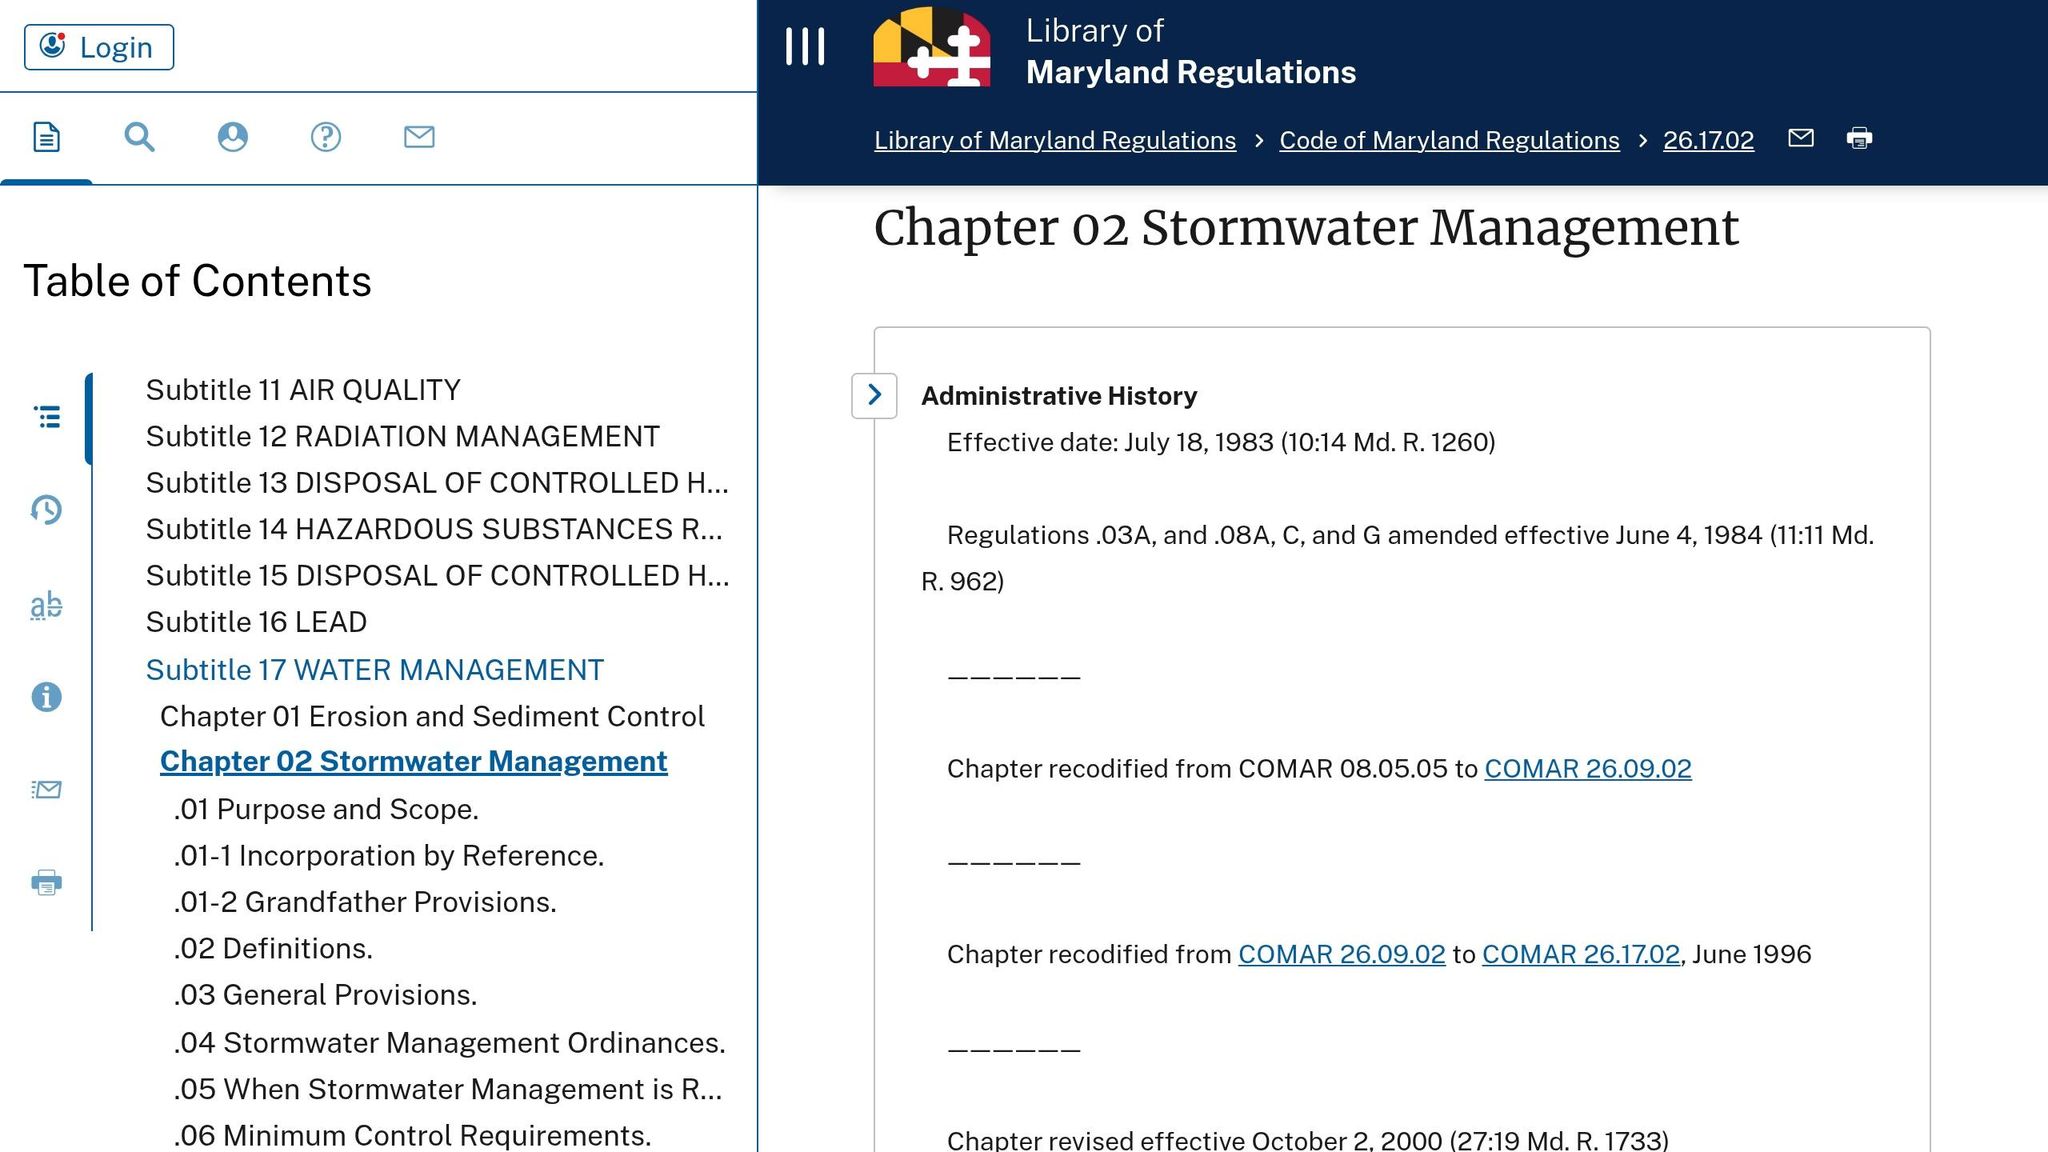2048x1152 pixels.
Task: Expand Subtitle 17 WATER MANAGEMENT tree item
Action: tap(374, 670)
